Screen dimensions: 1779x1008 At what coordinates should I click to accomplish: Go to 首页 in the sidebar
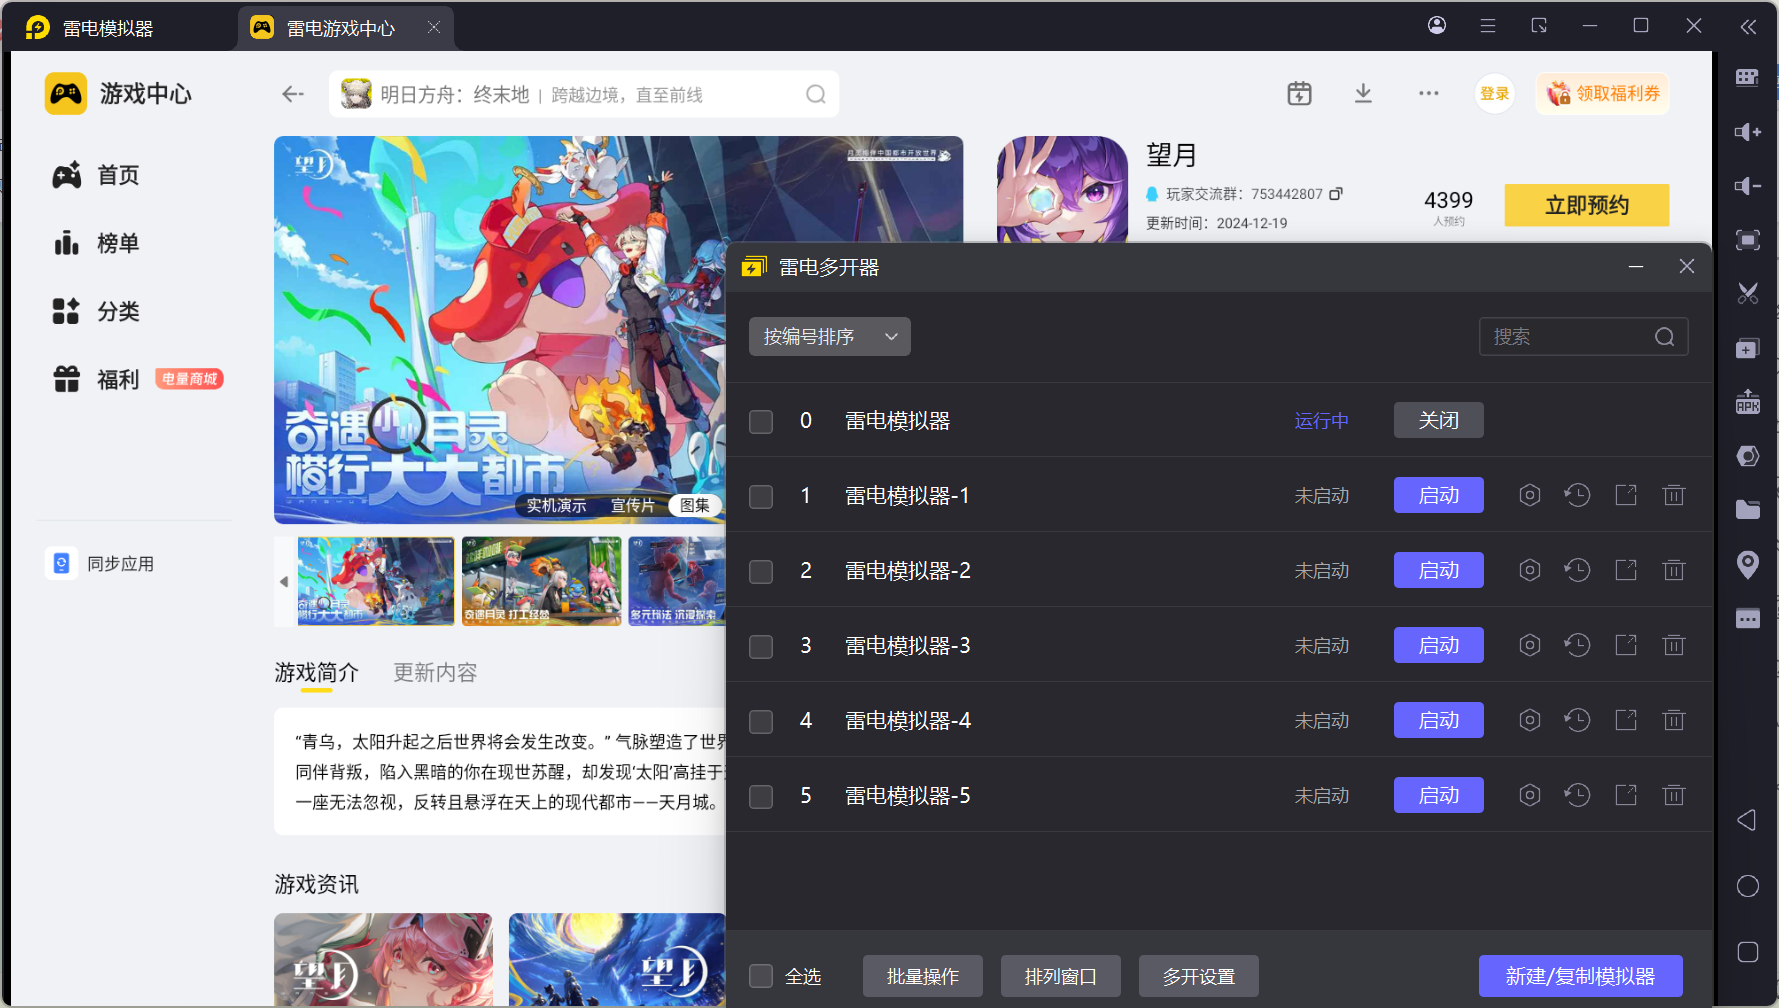coord(96,175)
